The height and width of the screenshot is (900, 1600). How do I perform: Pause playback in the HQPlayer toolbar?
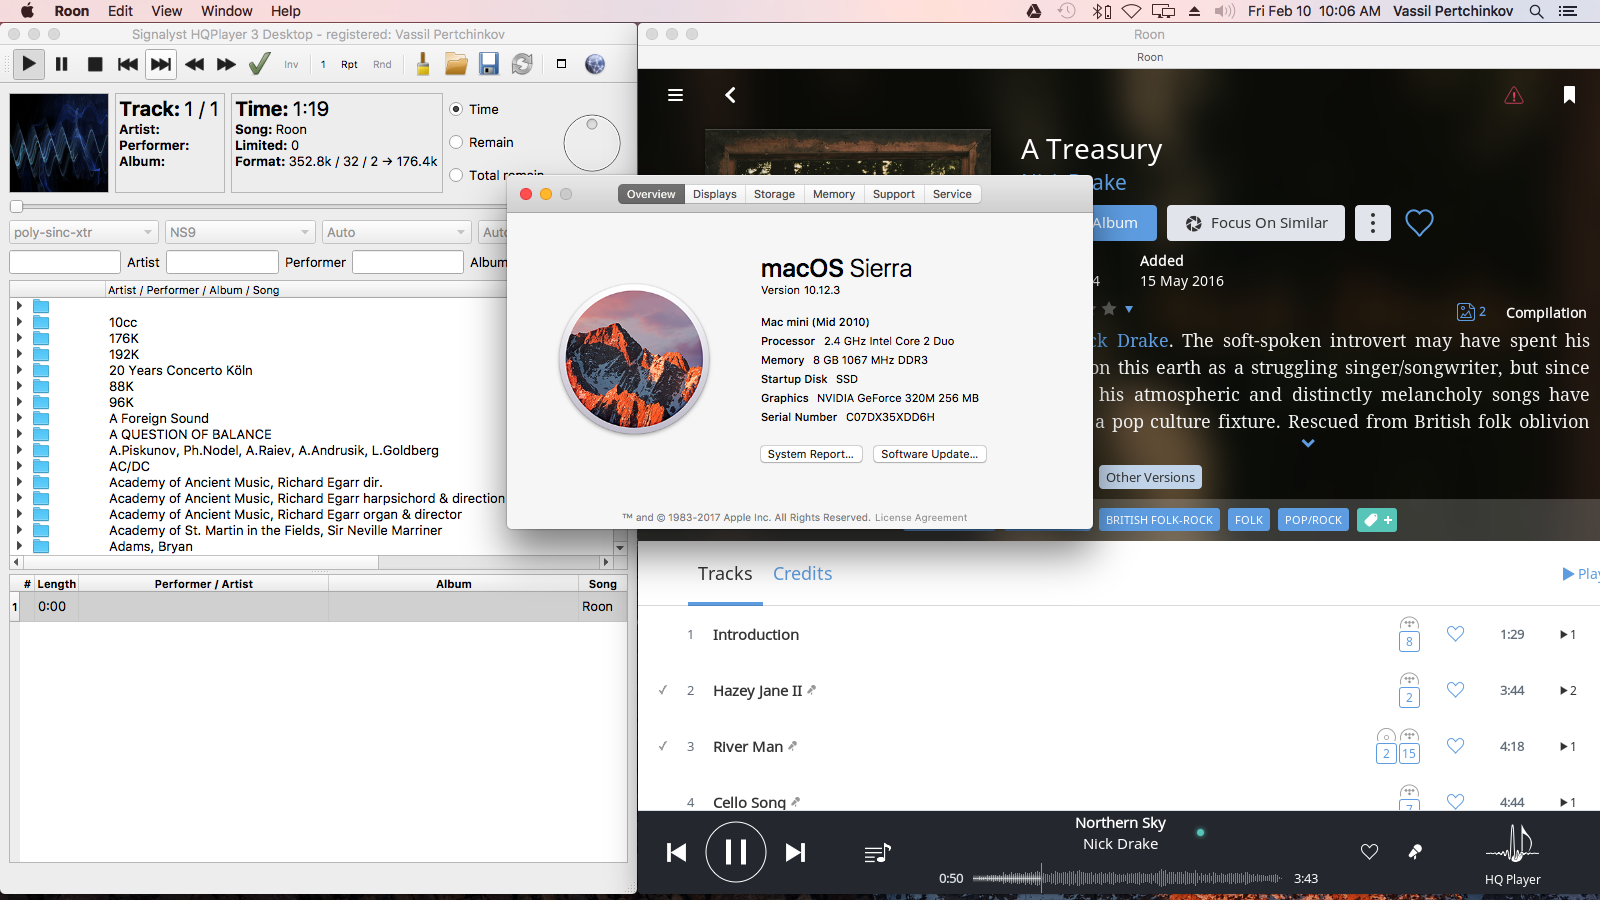coord(62,64)
